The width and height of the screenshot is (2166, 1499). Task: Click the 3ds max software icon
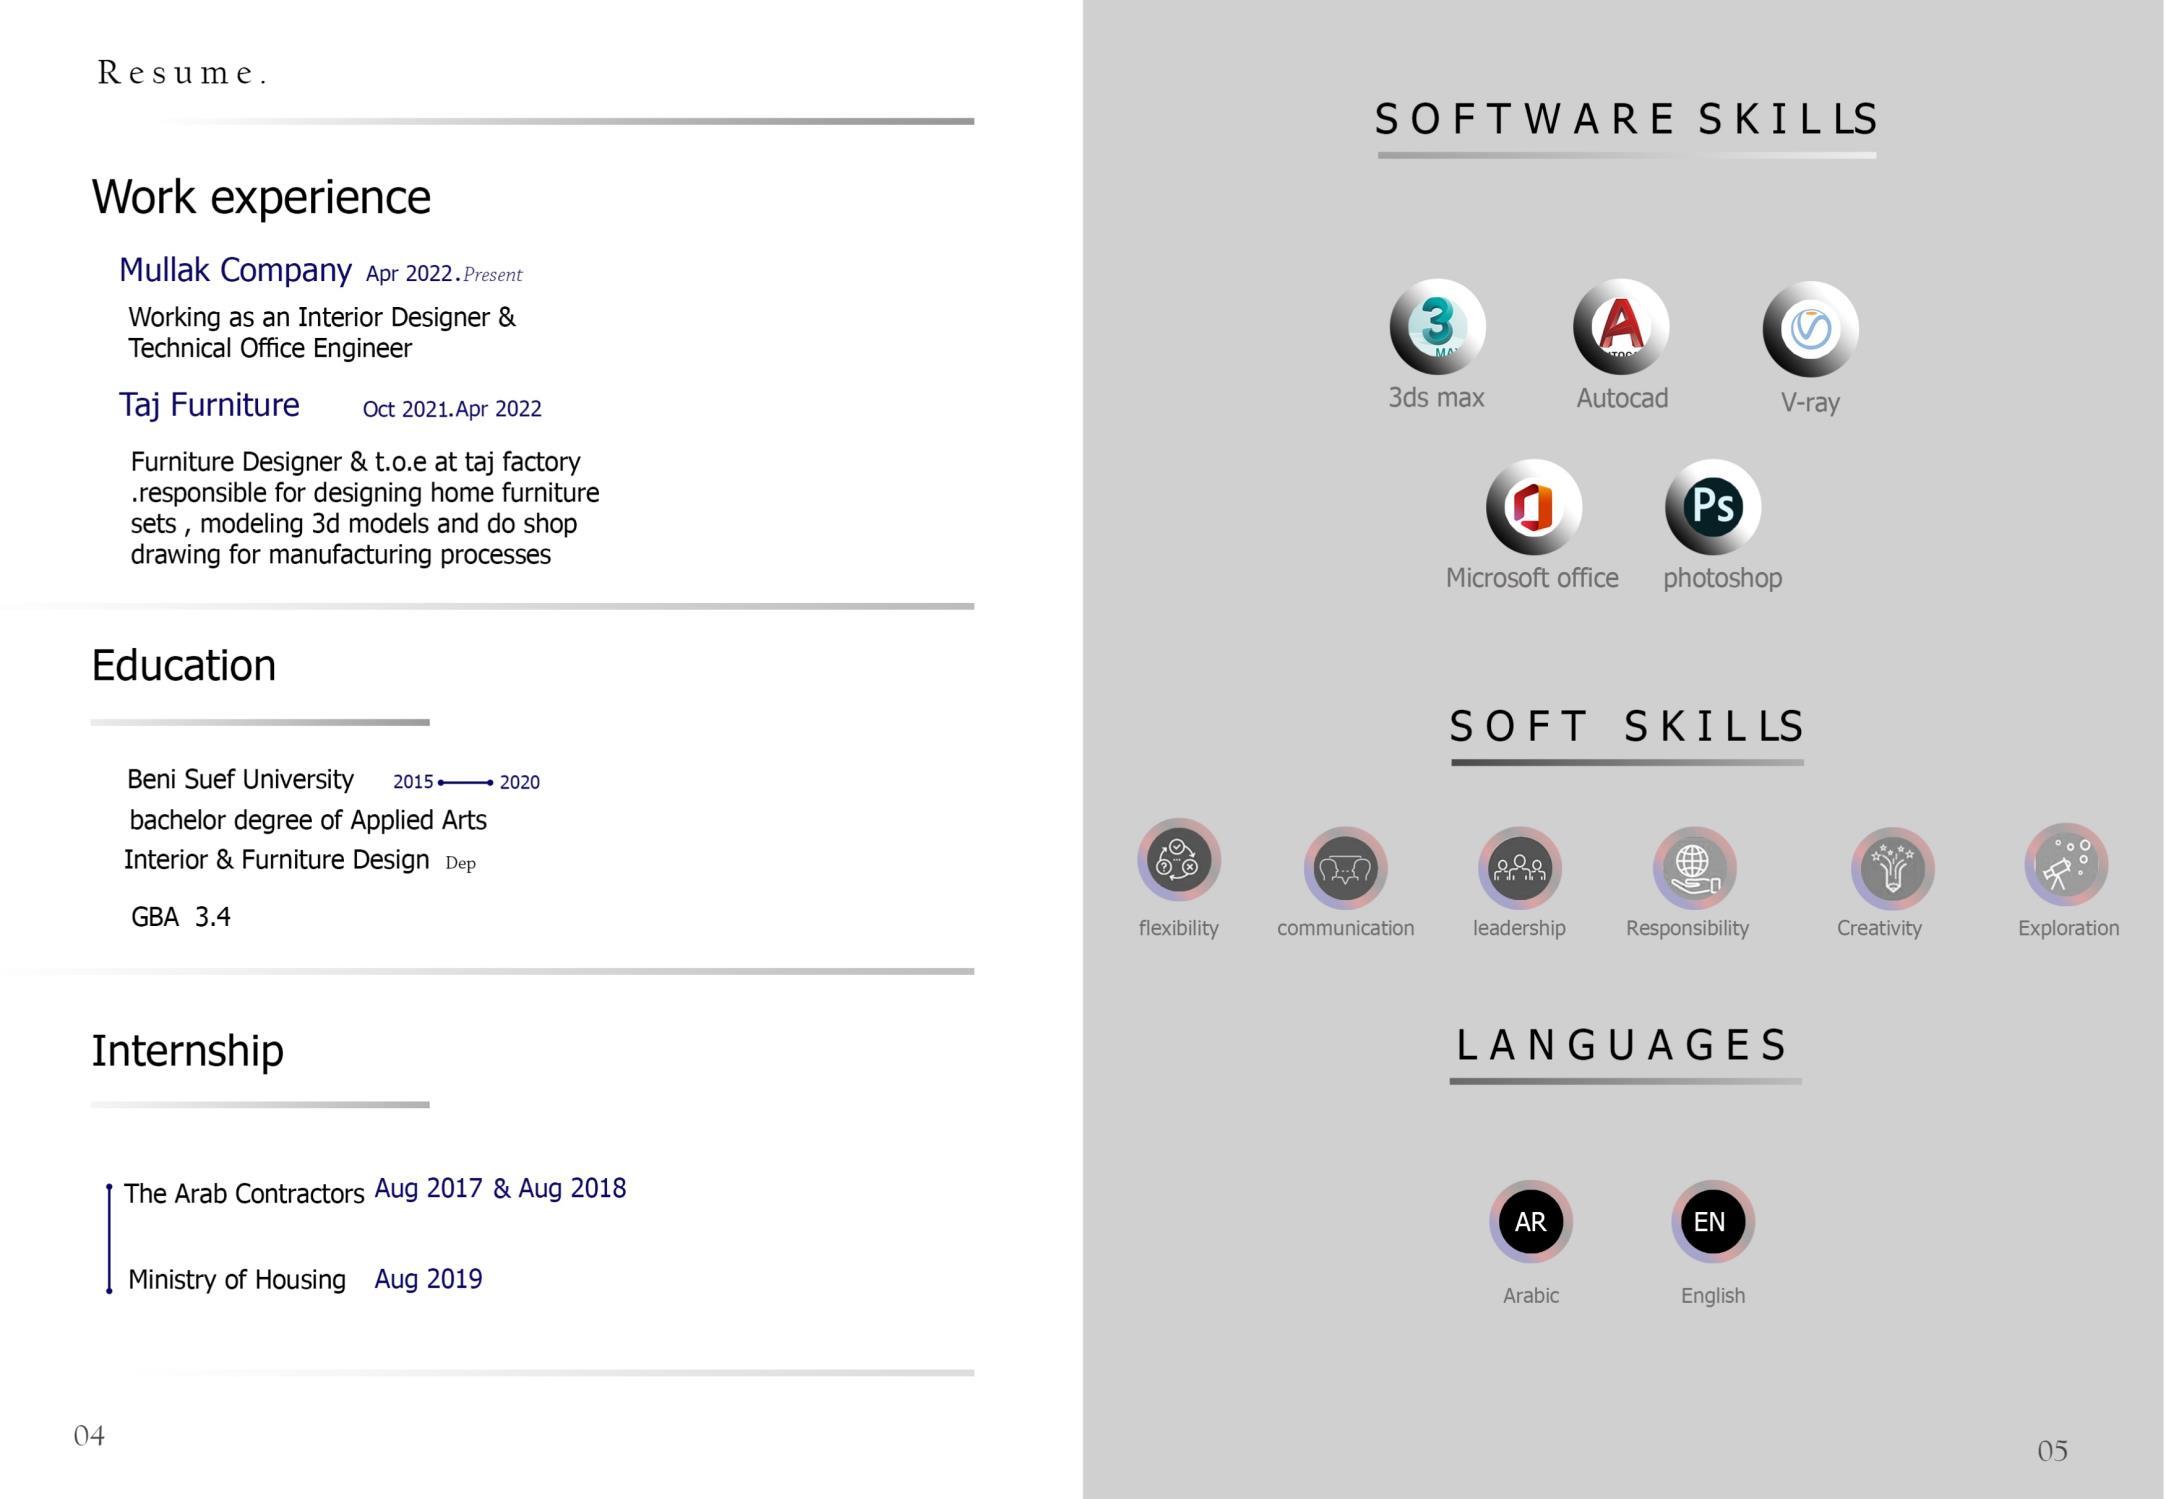coord(1437,327)
